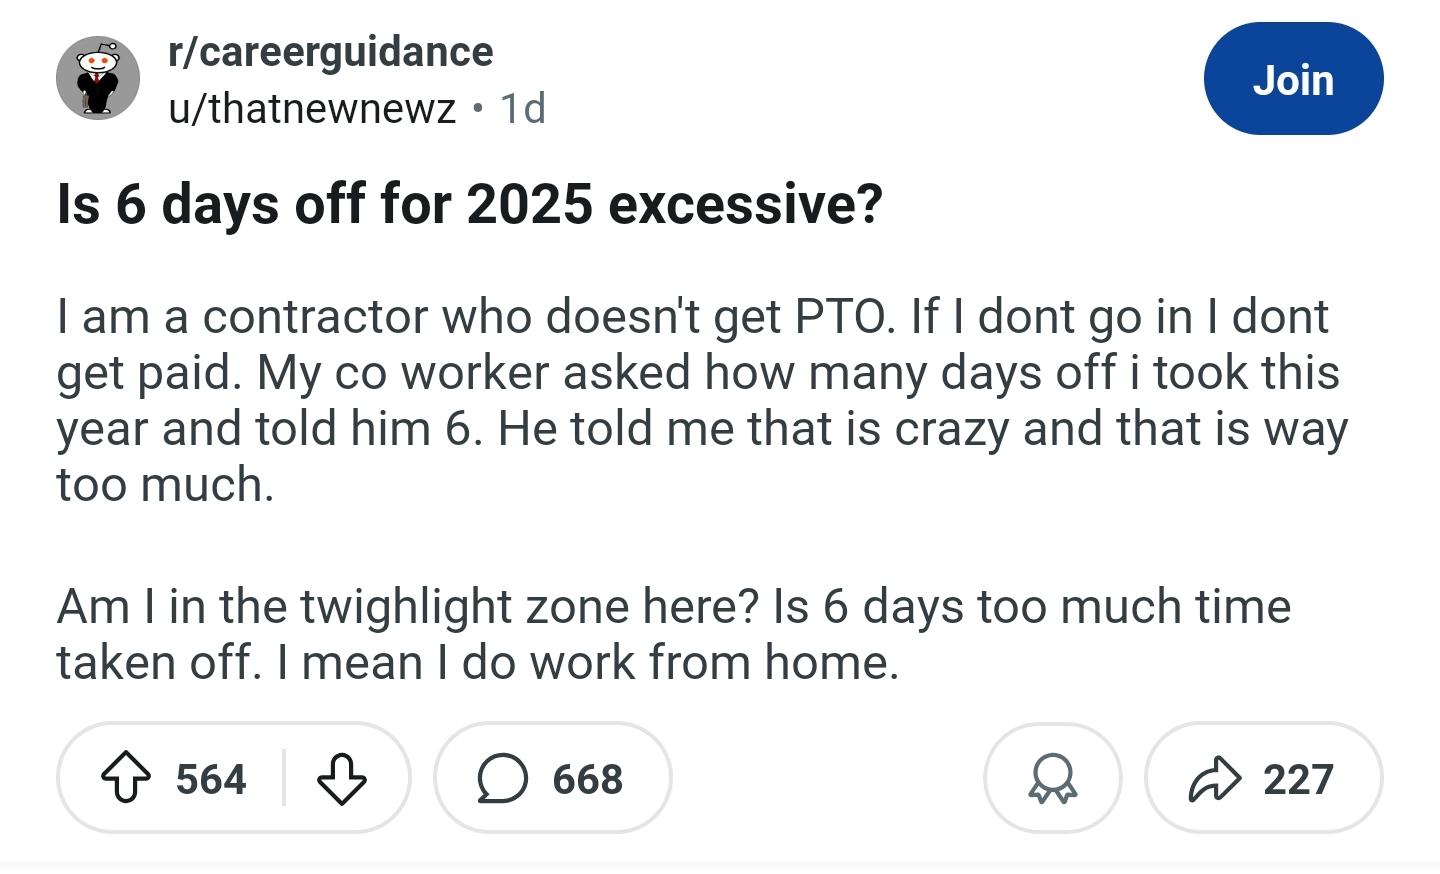
Task: Open comments via the speech bubble icon
Action: click(x=502, y=779)
